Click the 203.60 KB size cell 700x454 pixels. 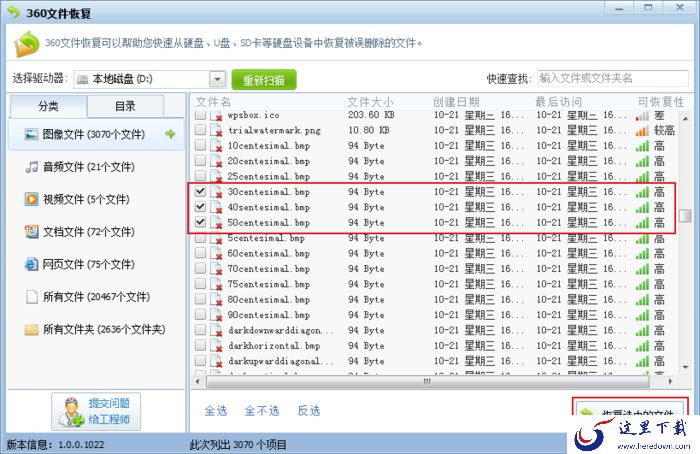tap(371, 115)
